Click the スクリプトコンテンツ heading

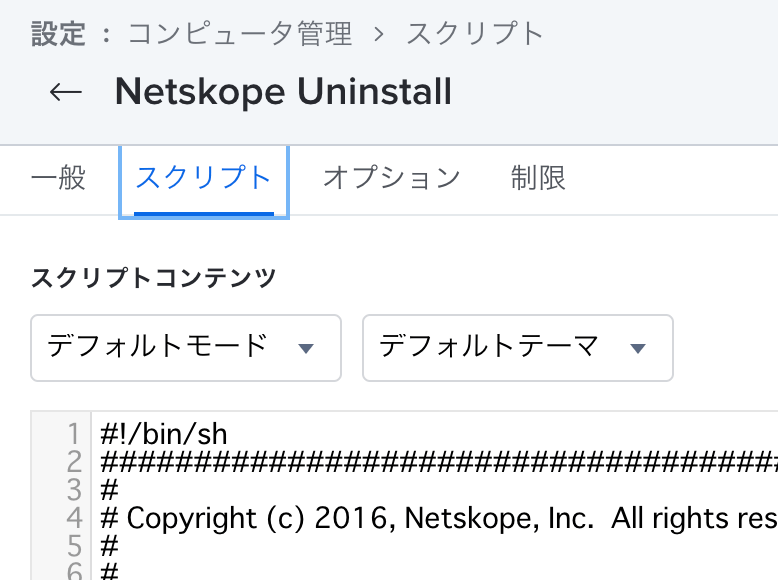tap(153, 278)
